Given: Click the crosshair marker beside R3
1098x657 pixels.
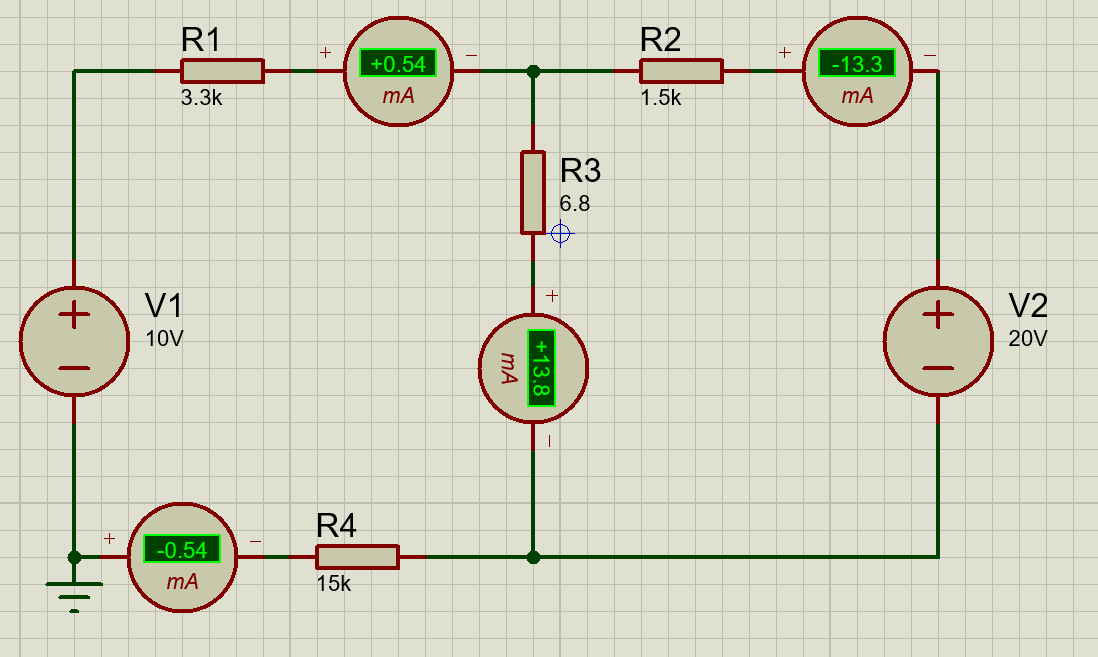Looking at the screenshot, I should (x=562, y=232).
